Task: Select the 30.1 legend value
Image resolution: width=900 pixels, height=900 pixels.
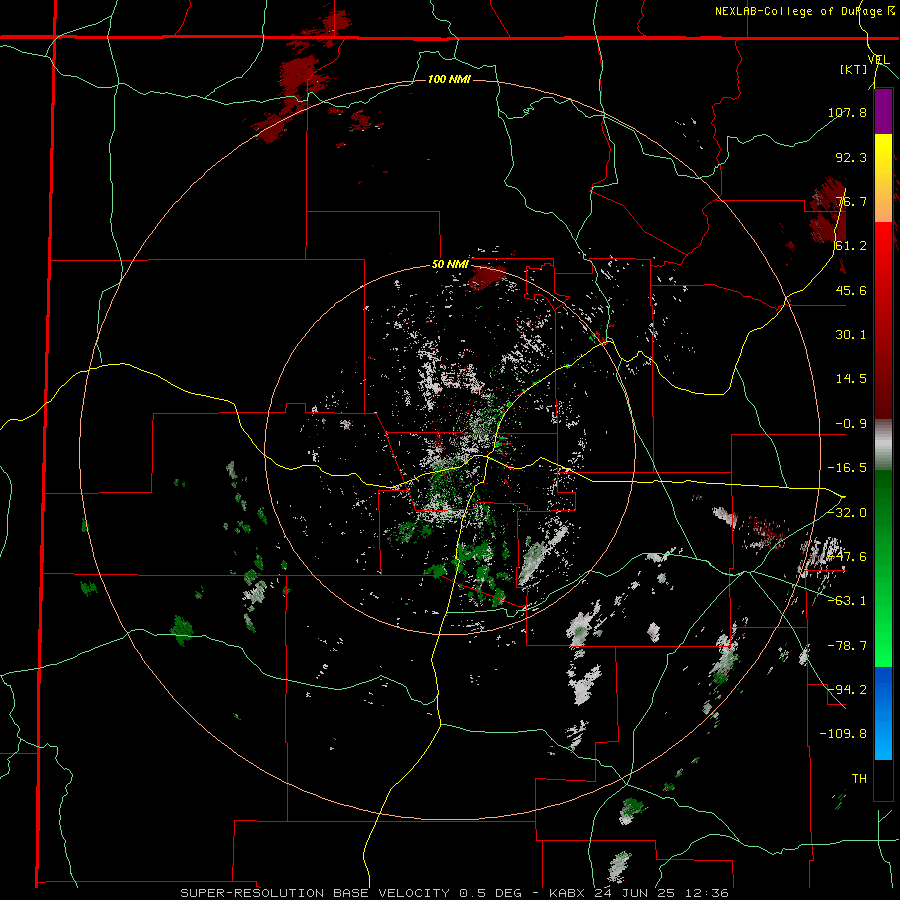Action: (851, 335)
